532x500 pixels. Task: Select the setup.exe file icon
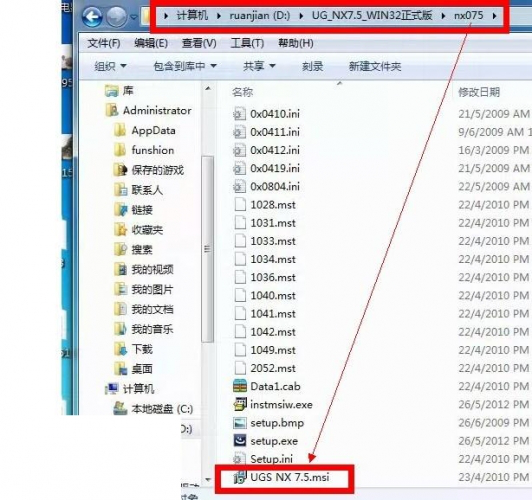click(240, 440)
